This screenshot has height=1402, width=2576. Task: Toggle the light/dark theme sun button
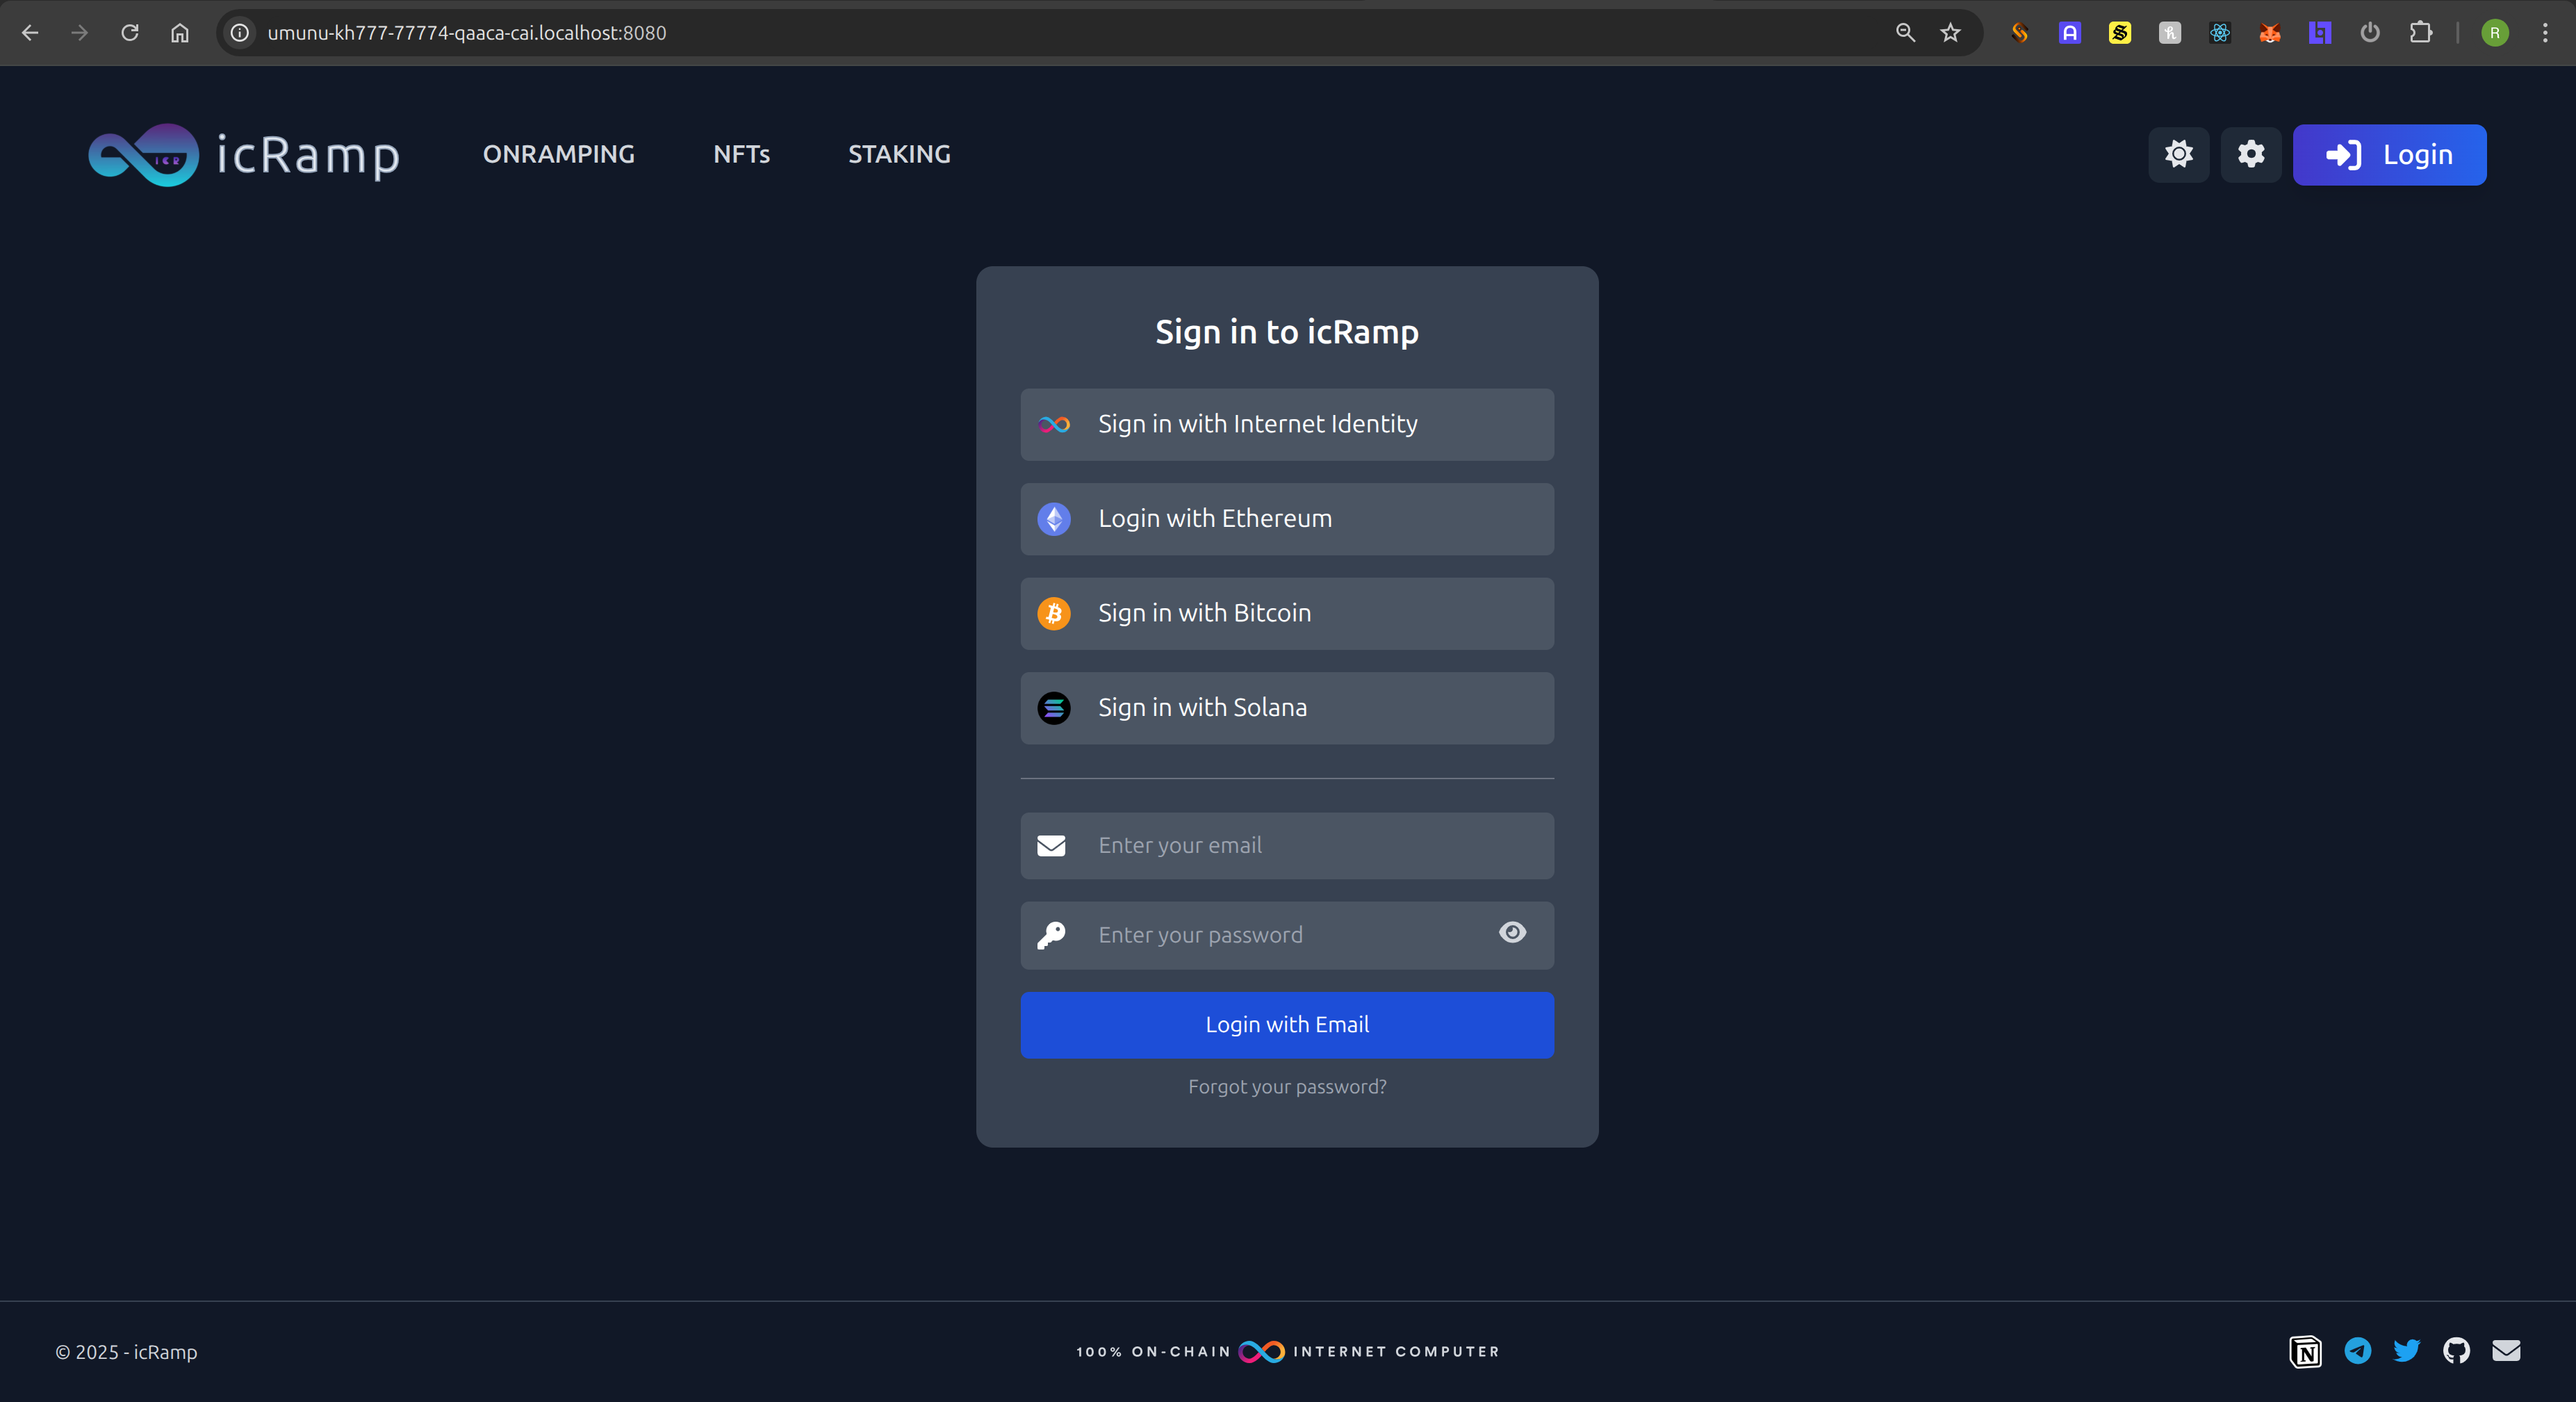click(2178, 154)
